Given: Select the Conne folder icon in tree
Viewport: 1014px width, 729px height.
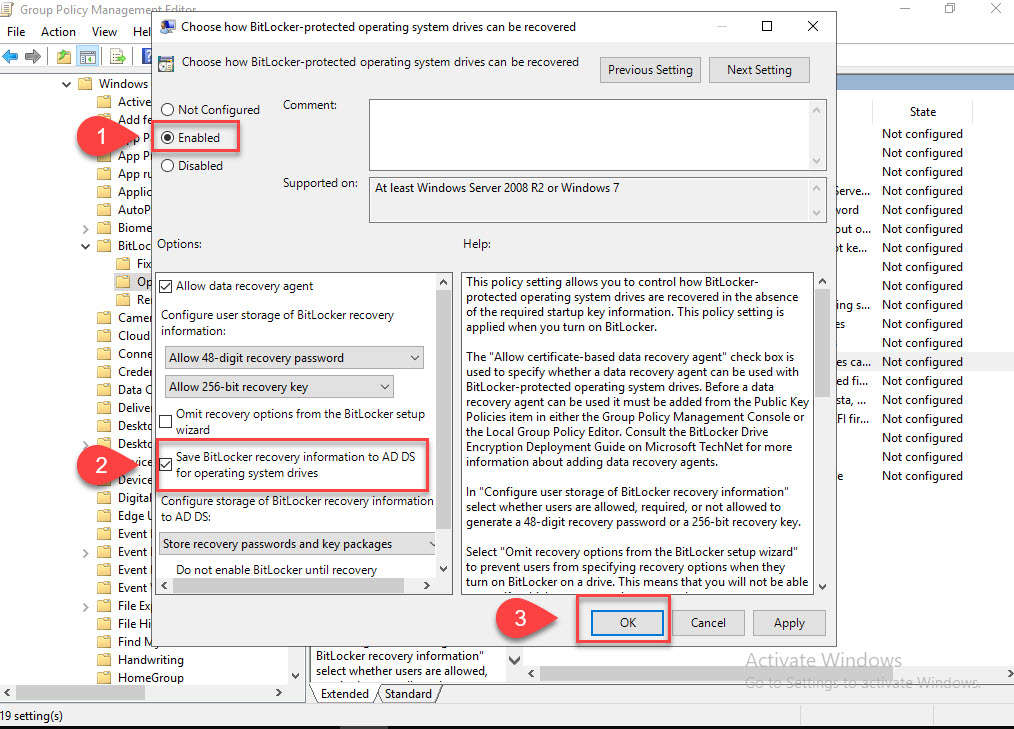Looking at the screenshot, I should pos(104,354).
